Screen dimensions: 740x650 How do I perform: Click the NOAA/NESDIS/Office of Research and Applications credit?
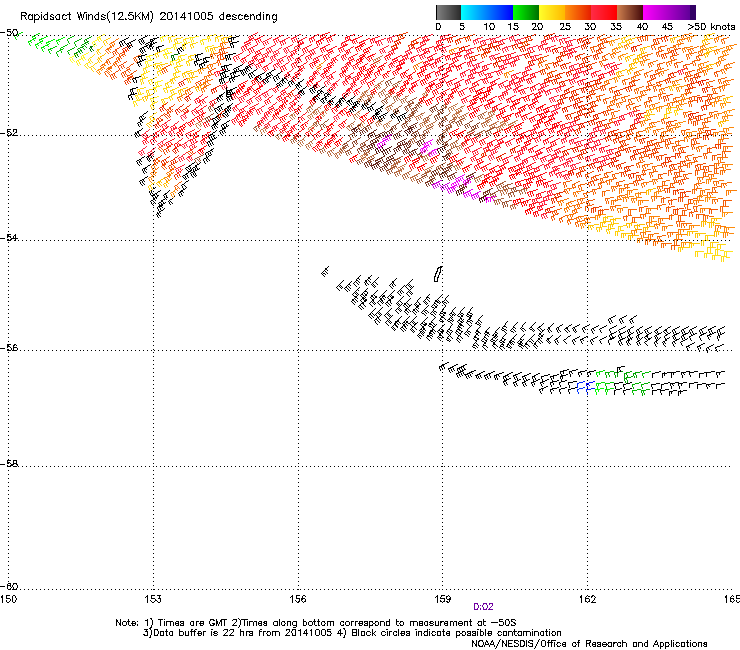(x=589, y=644)
